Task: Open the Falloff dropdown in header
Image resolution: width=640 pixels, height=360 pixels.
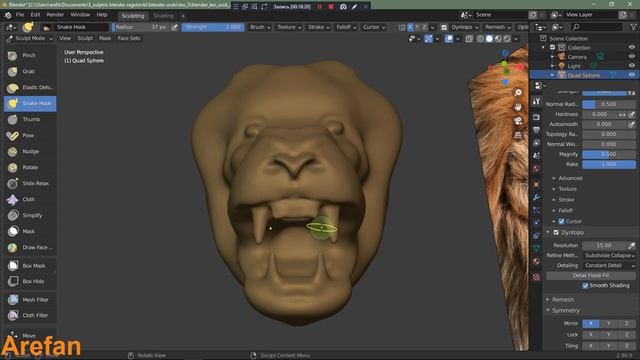Action: [x=347, y=27]
